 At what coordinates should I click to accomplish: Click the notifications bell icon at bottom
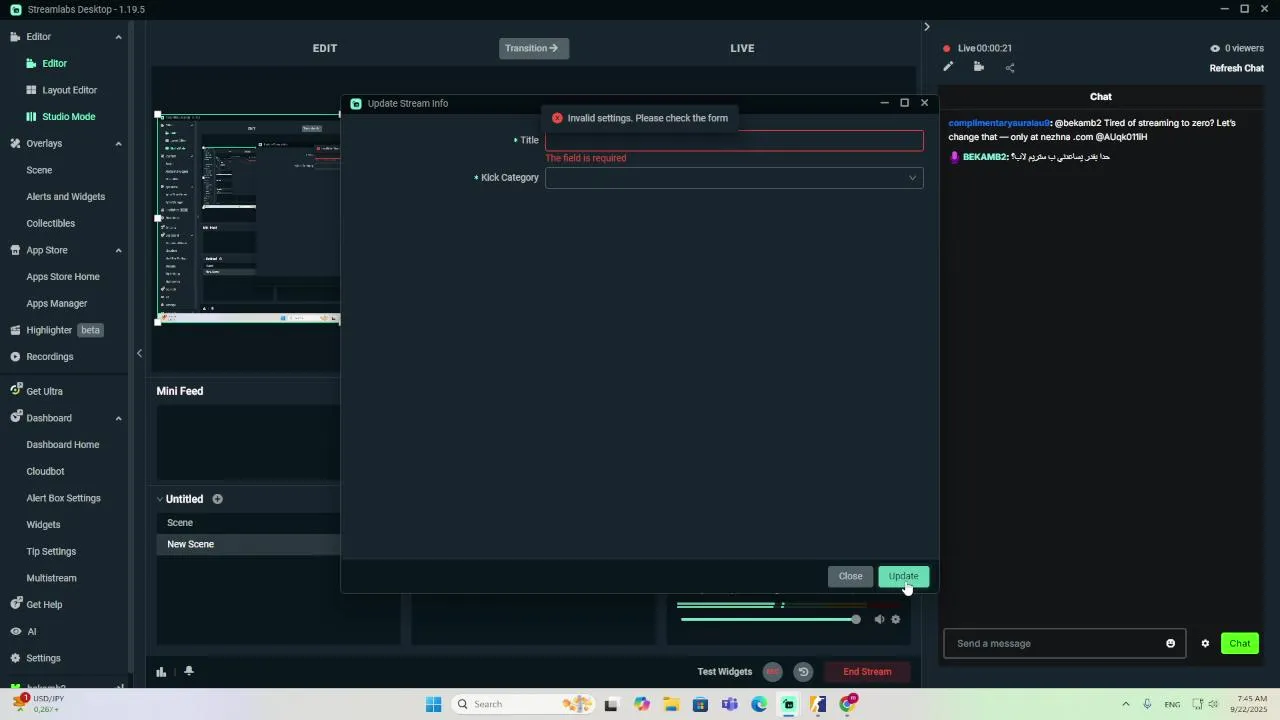188,671
